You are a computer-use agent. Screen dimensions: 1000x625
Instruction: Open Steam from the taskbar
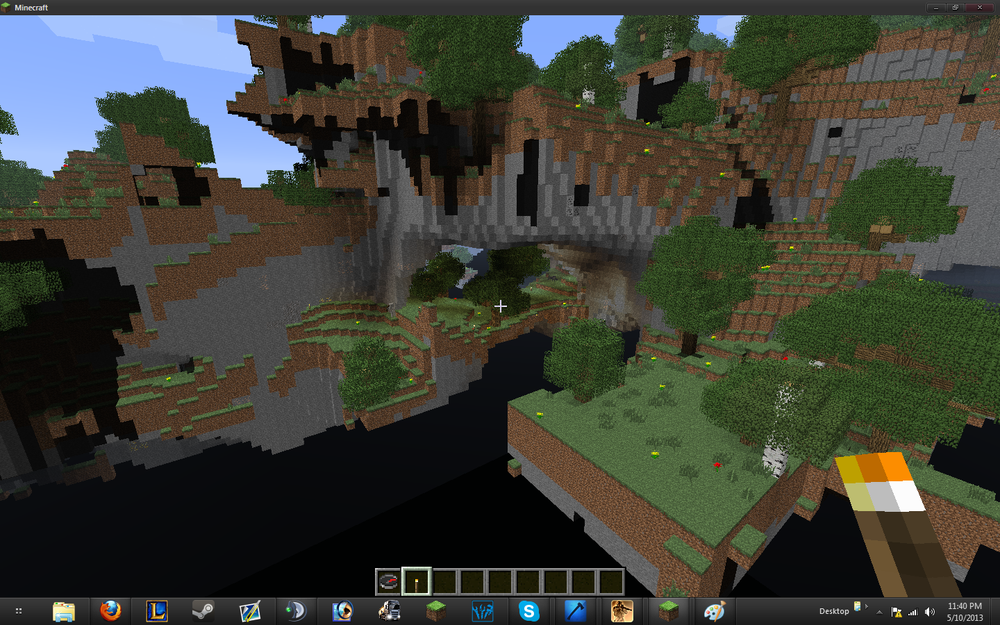coord(203,611)
